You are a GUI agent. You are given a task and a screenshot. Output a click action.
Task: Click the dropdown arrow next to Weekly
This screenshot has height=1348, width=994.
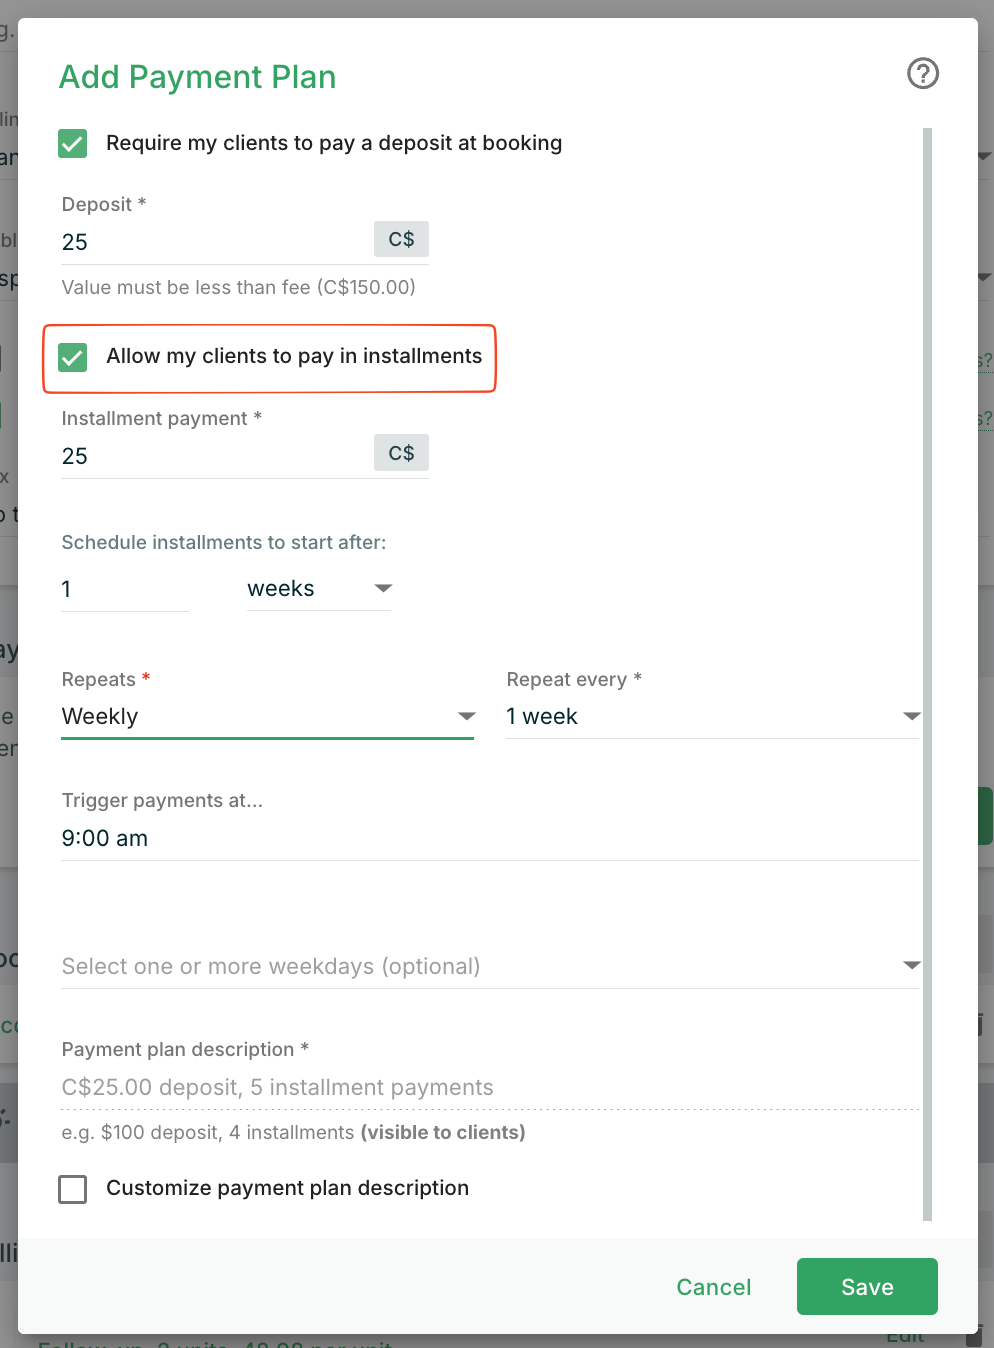pyautogui.click(x=466, y=716)
